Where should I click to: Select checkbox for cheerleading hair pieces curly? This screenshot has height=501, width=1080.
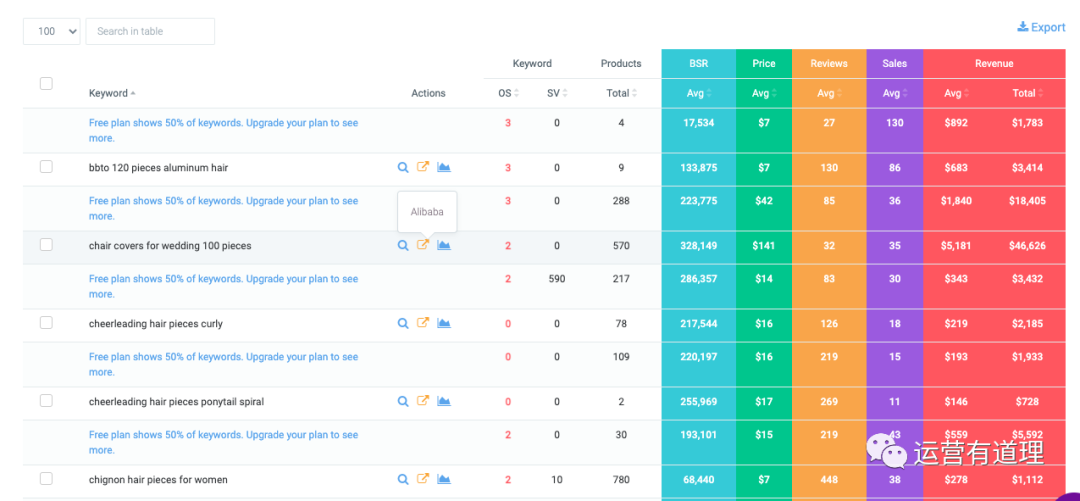[46, 323]
